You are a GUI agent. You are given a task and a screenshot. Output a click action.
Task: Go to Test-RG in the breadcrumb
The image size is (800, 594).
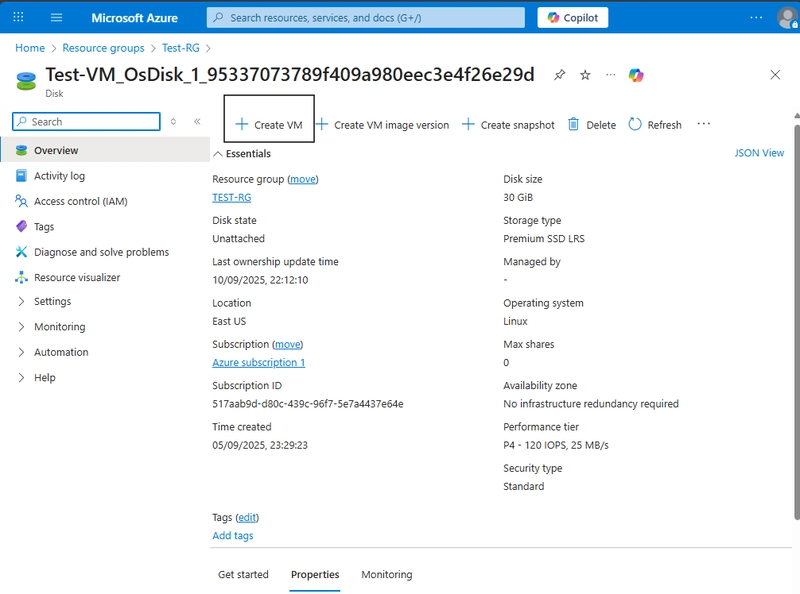point(181,48)
